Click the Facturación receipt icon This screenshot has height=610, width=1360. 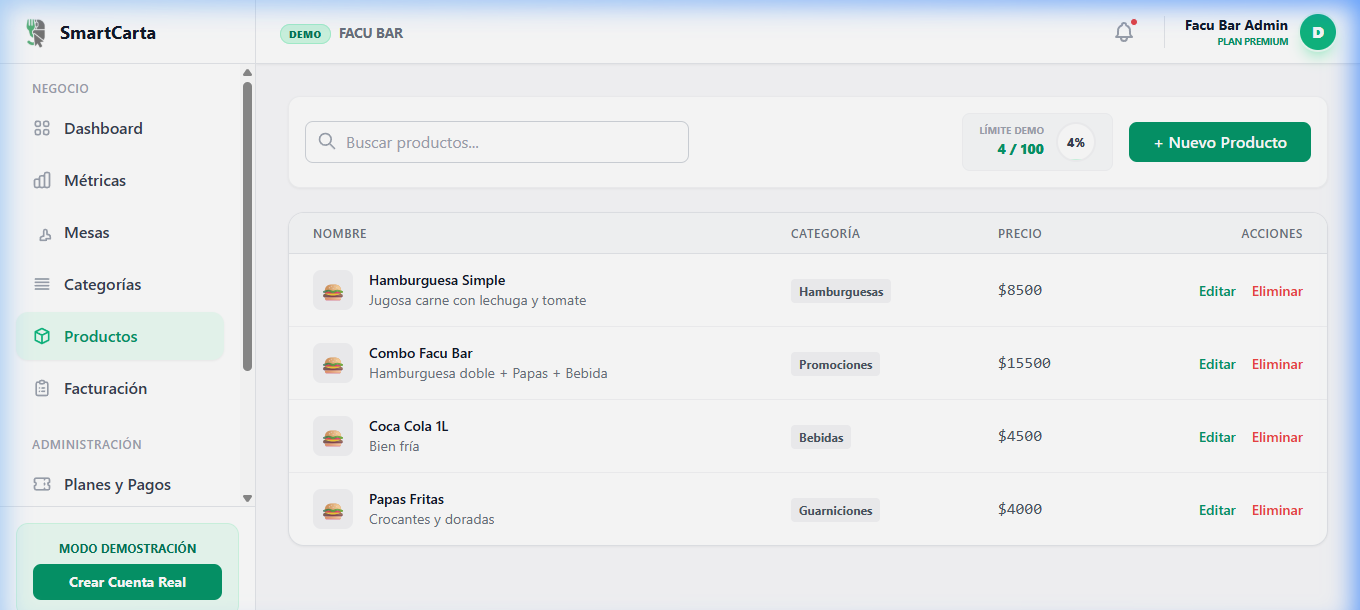(40, 388)
